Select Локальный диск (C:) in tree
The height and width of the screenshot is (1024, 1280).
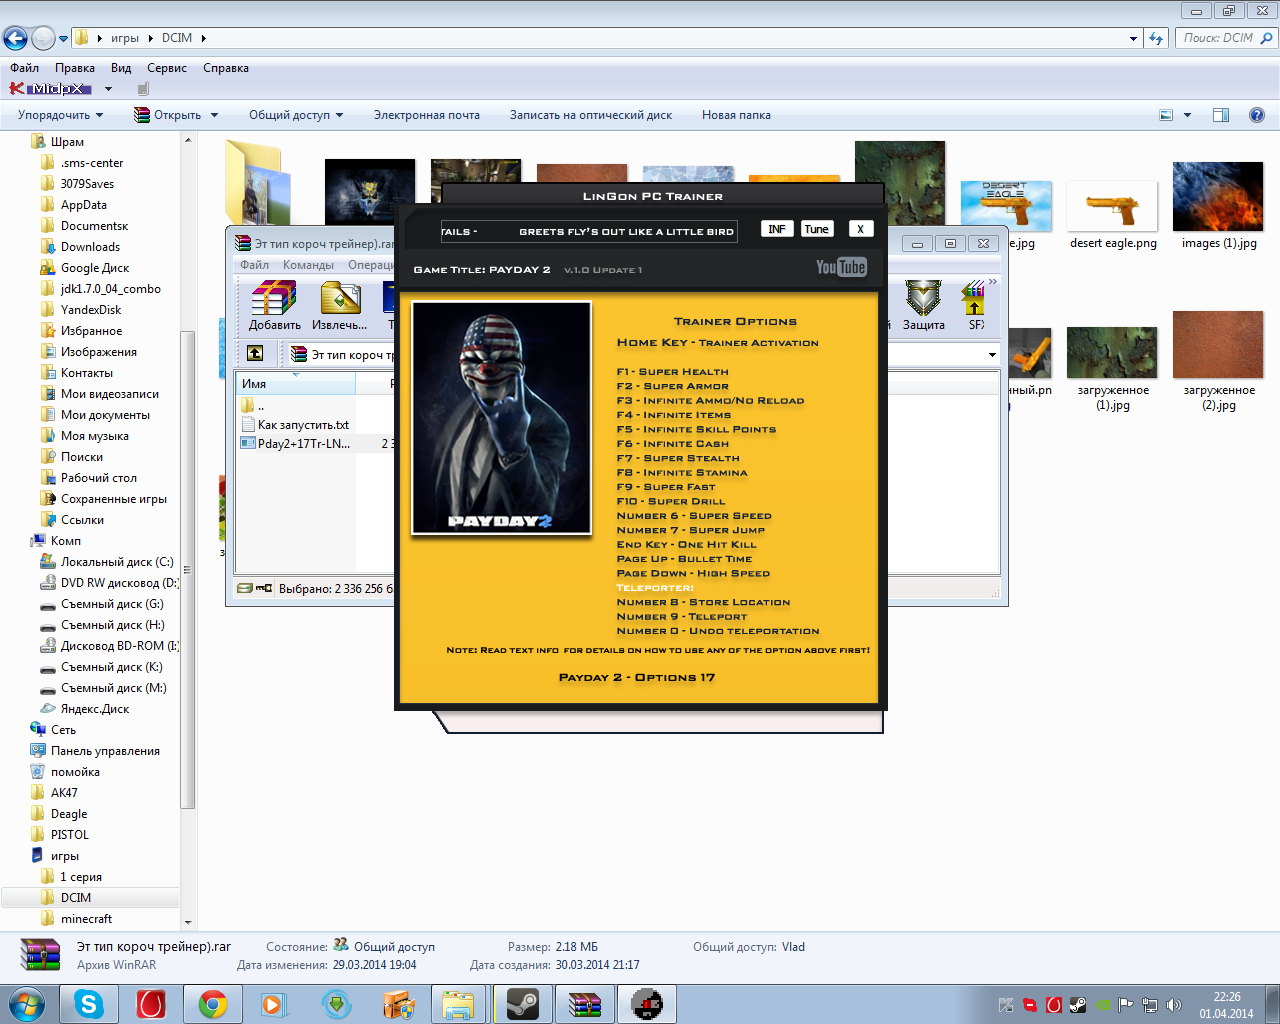[x=117, y=562]
